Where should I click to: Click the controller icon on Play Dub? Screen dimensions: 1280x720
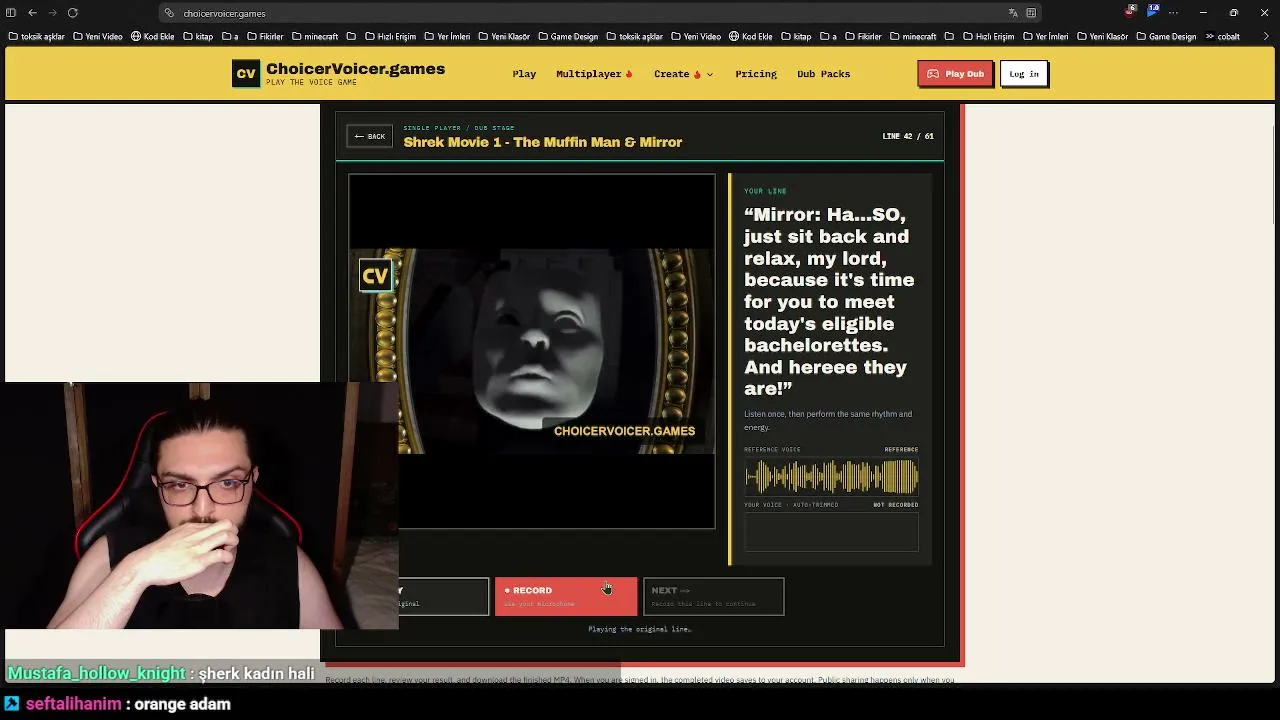click(933, 74)
